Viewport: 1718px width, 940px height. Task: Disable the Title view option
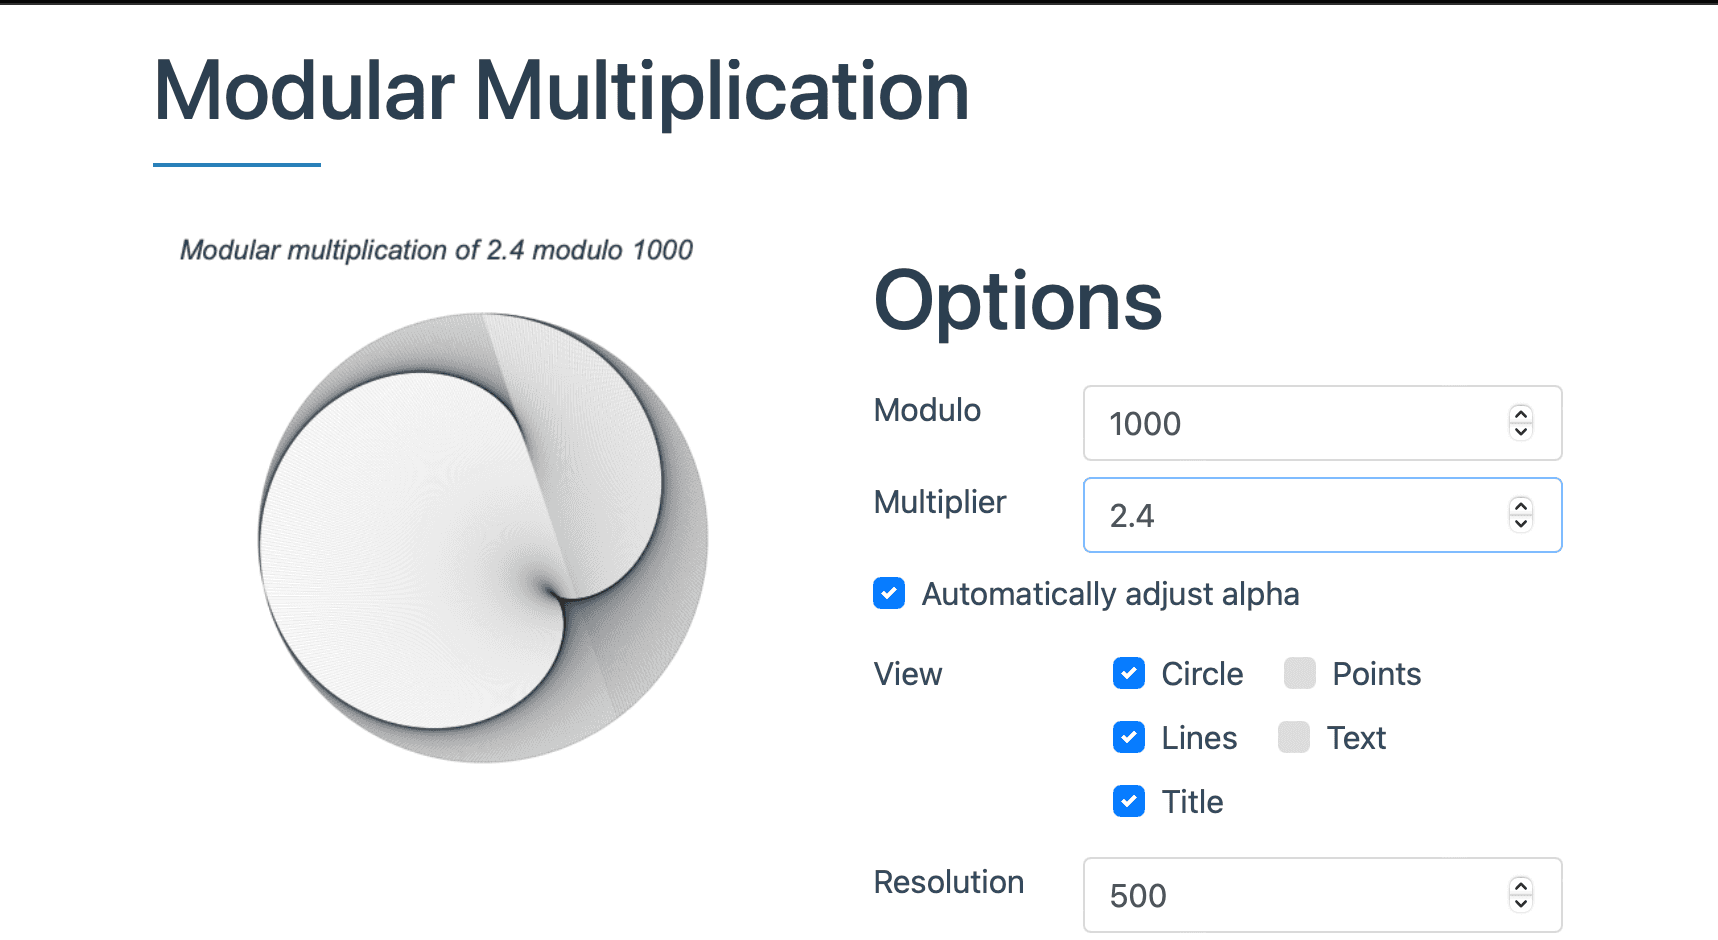(1128, 801)
